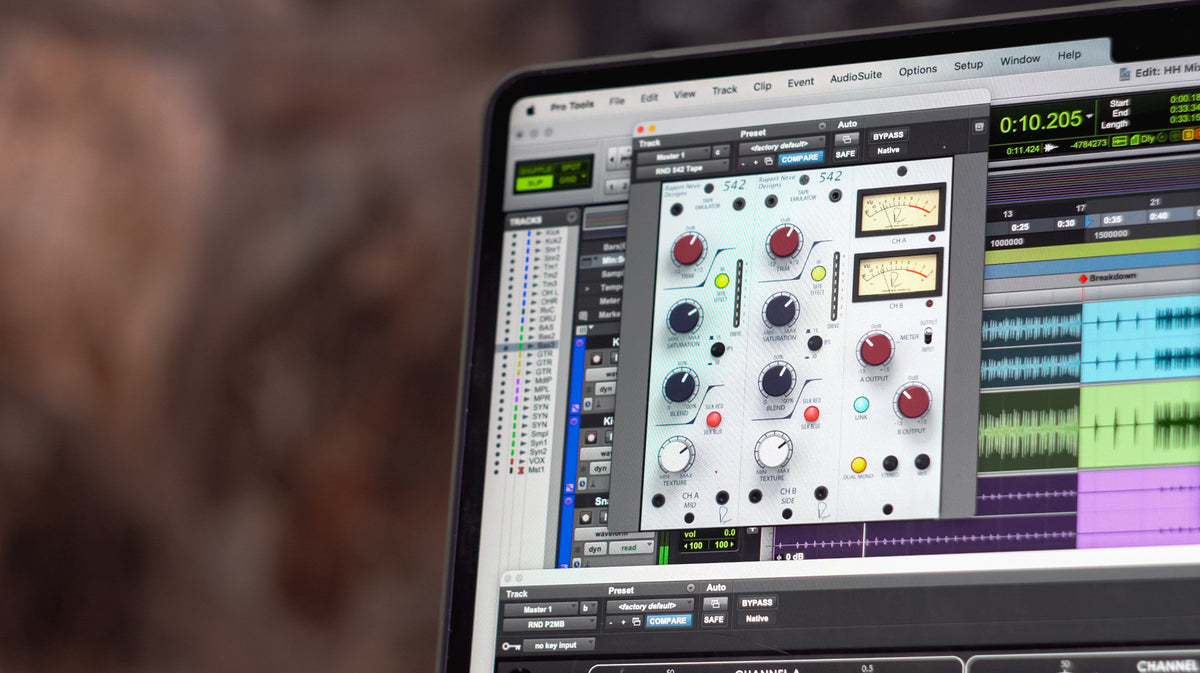Click the settings copy icon beside COMPARE in 542 plugin

[768, 160]
